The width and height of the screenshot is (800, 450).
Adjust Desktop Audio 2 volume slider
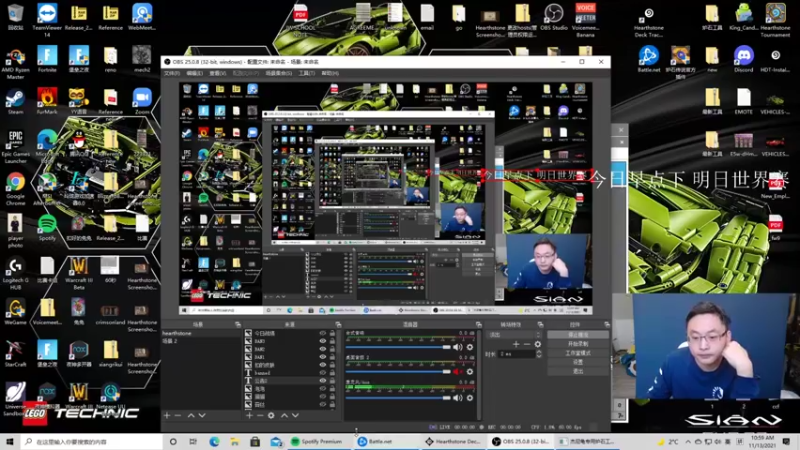point(398,372)
